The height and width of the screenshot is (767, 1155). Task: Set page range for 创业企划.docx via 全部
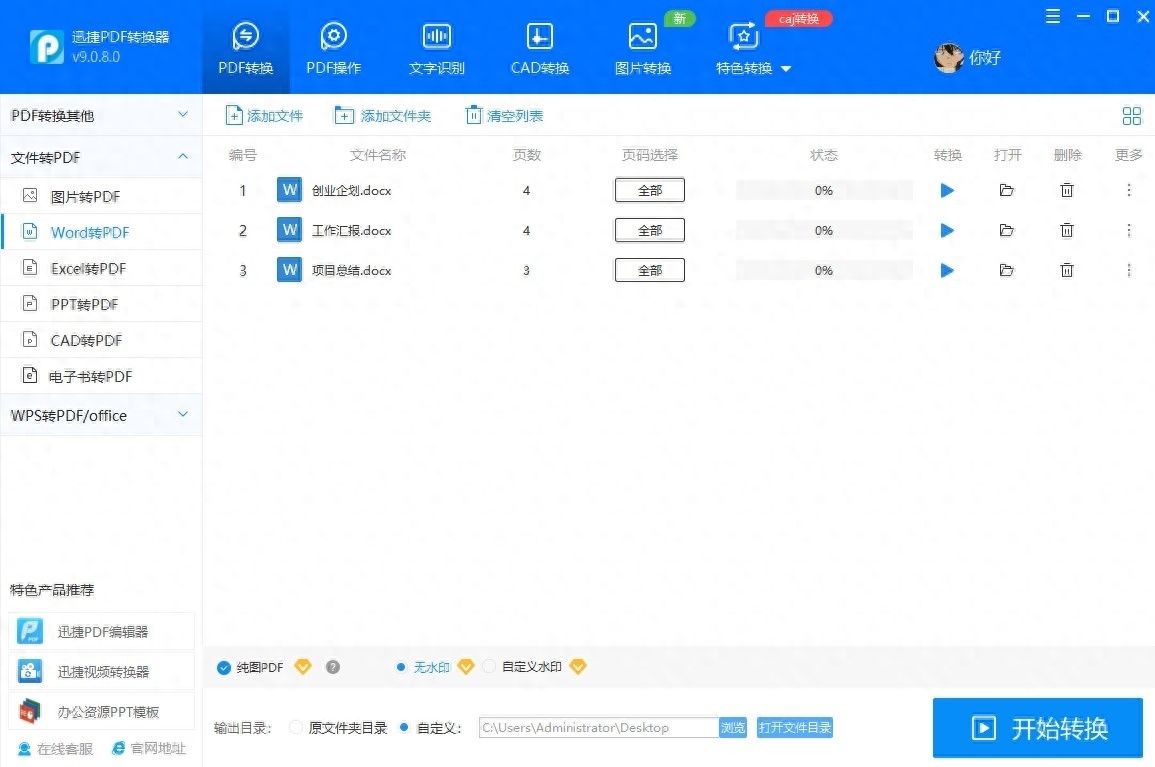pyautogui.click(x=649, y=190)
